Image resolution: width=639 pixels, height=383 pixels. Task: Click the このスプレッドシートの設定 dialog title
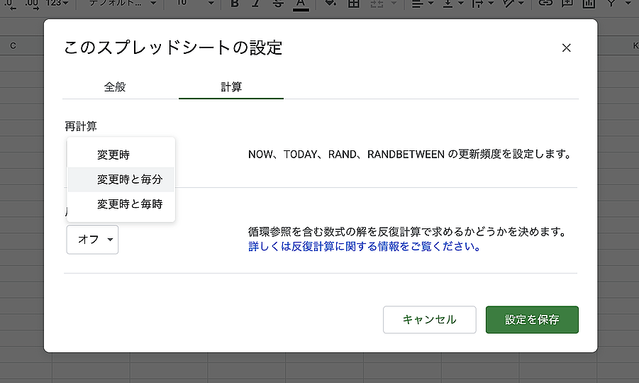coord(173,48)
